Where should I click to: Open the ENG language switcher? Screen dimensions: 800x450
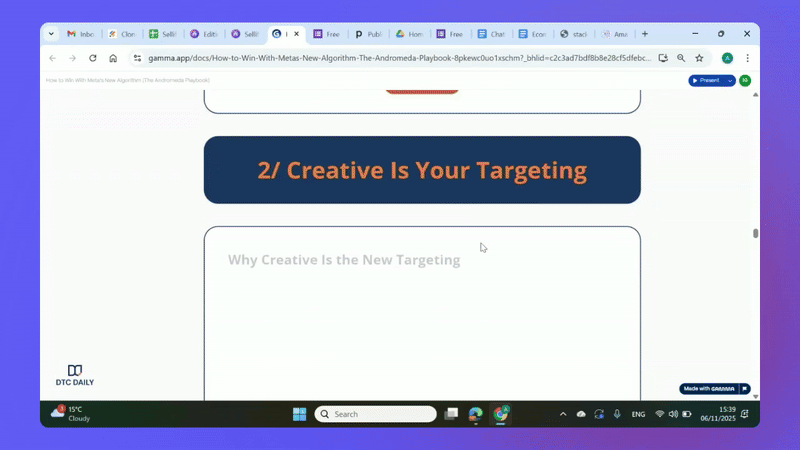coord(638,414)
